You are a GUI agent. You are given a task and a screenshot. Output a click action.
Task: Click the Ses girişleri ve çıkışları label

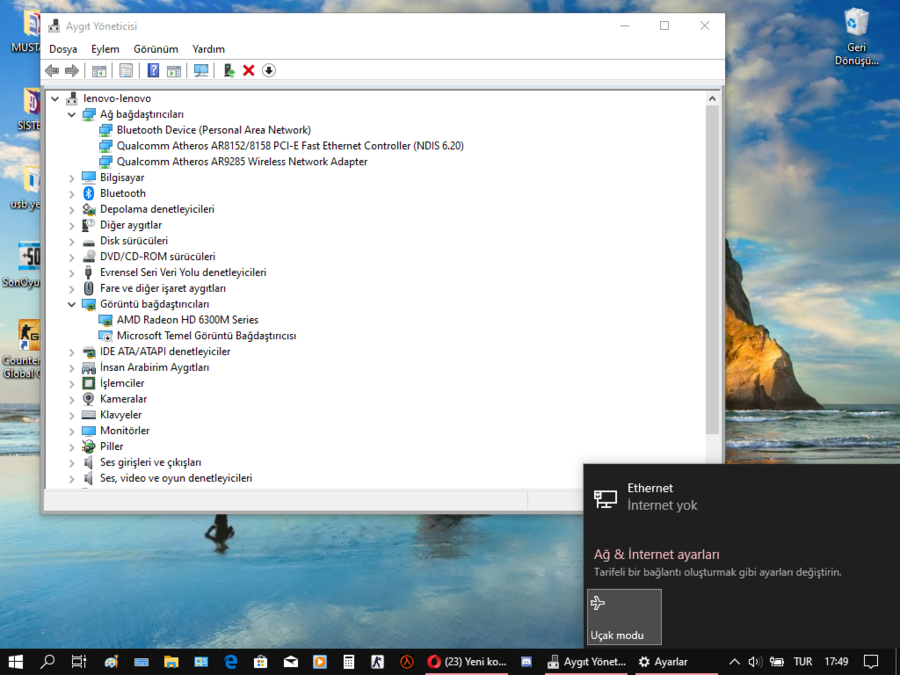pyautogui.click(x=150, y=462)
